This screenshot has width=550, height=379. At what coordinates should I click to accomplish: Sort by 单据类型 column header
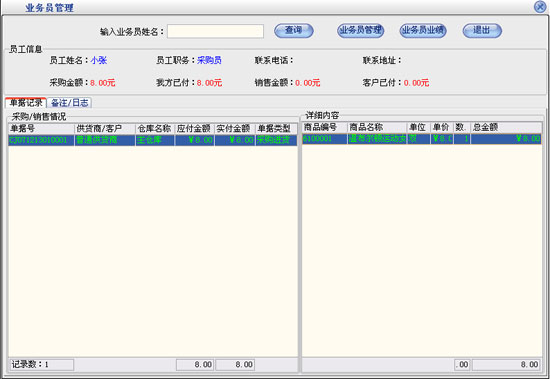point(276,128)
